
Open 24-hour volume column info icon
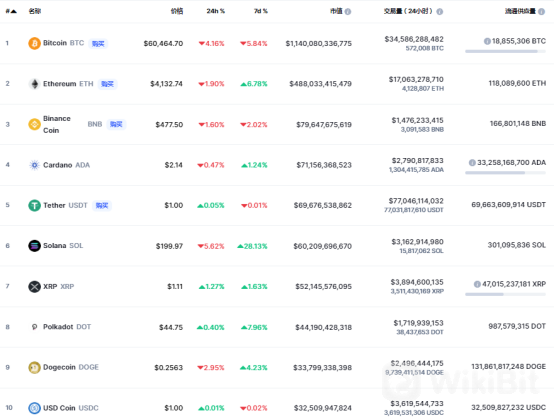[x=440, y=12]
